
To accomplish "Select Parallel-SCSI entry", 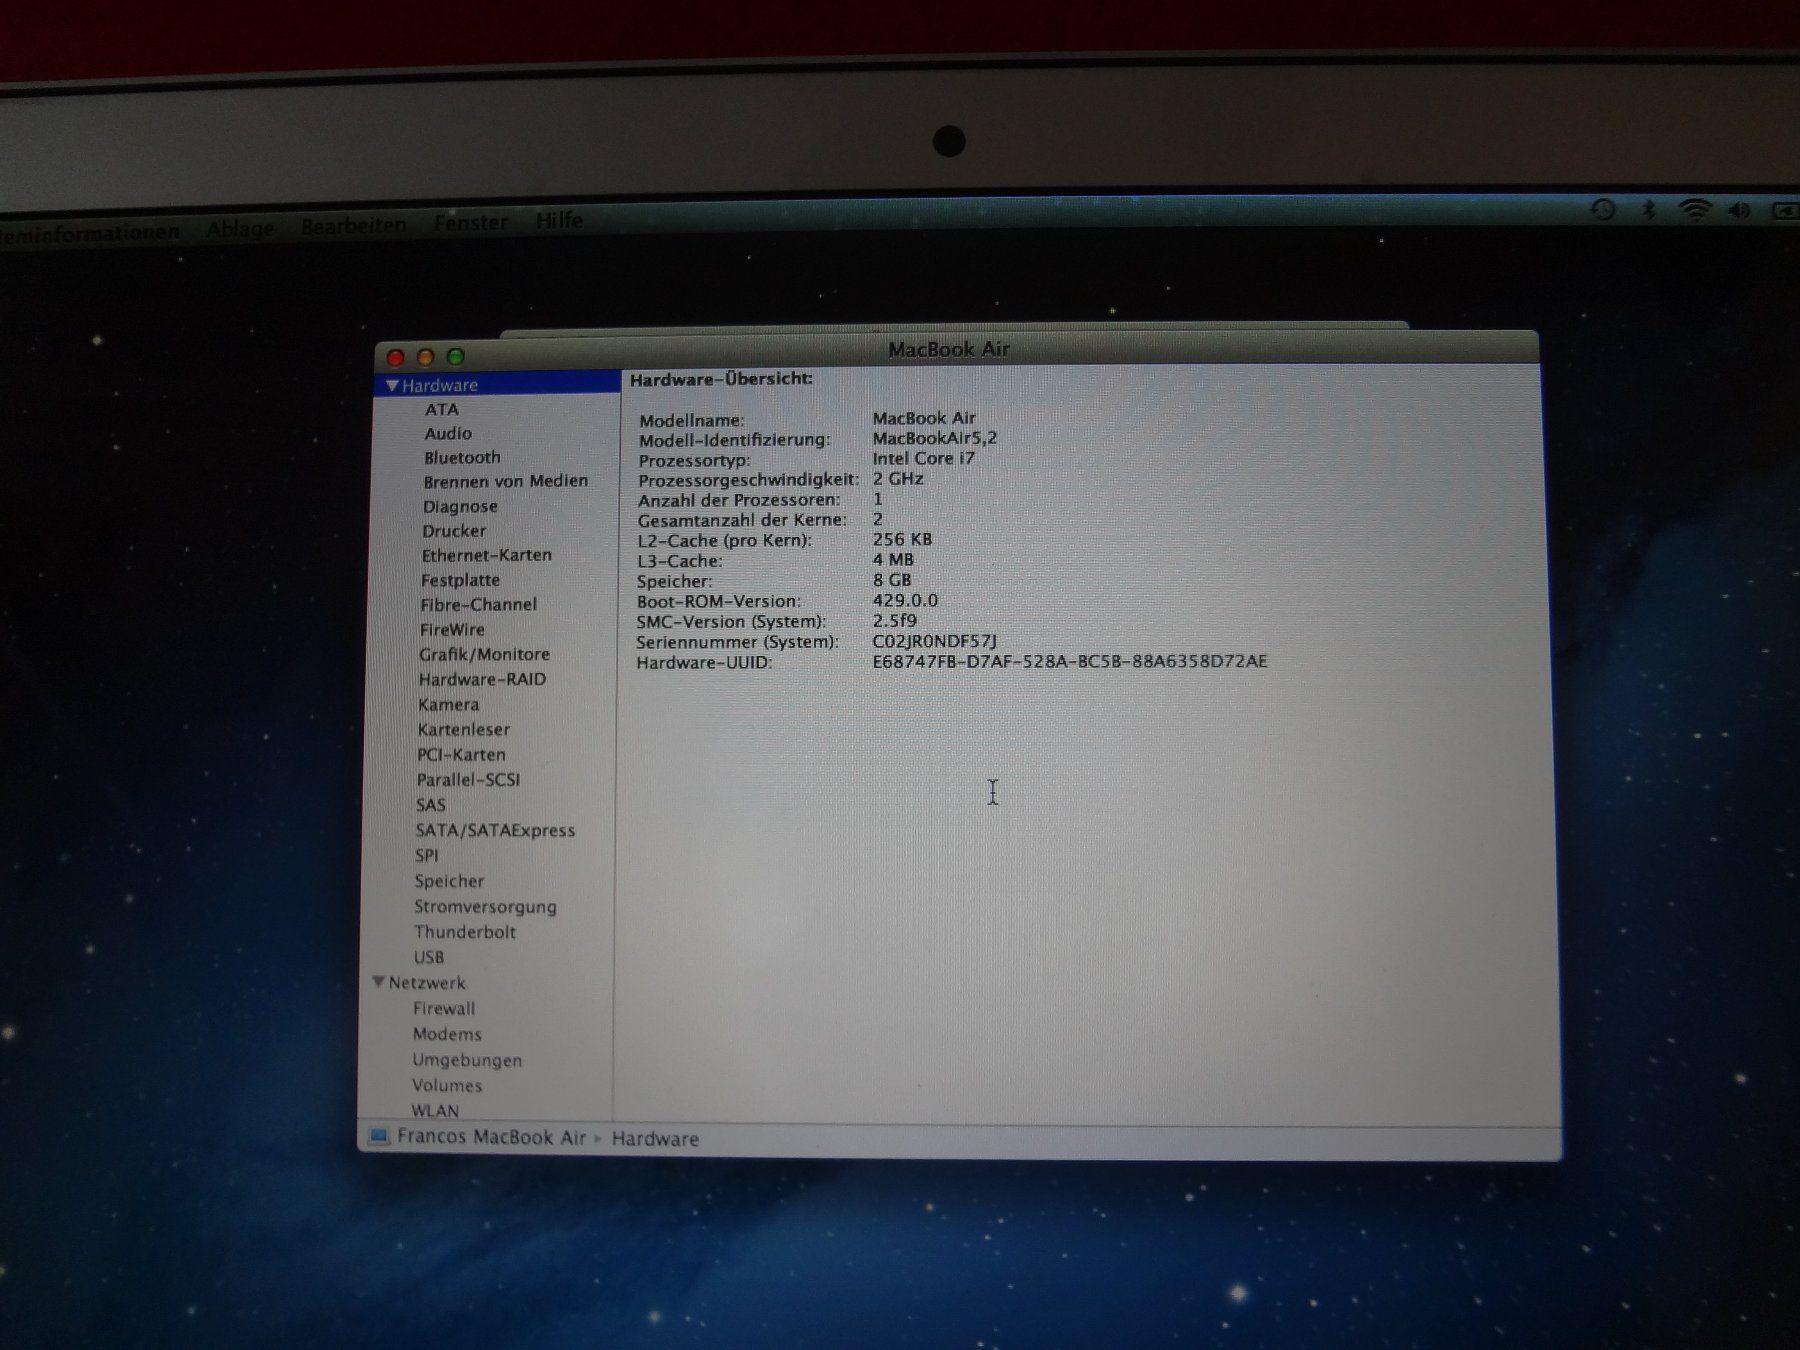I will (x=468, y=779).
